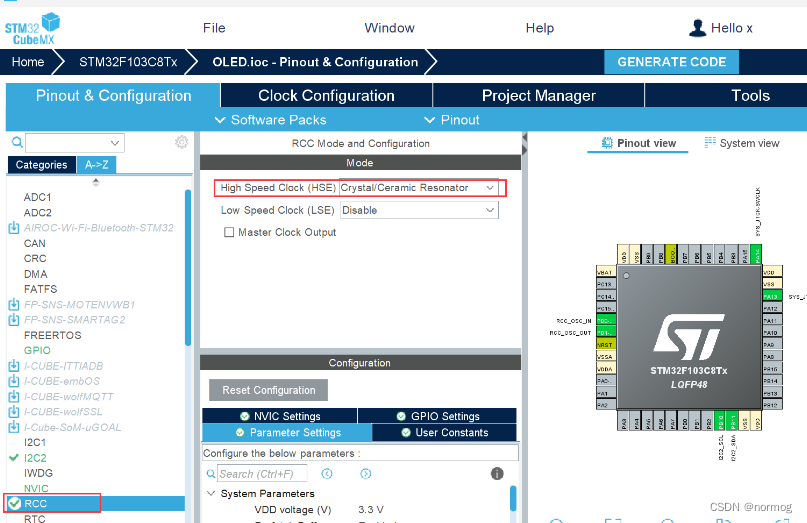Click the parameter settings vertical scrollbar
Image resolution: width=807 pixels, height=523 pixels.
click(x=513, y=498)
